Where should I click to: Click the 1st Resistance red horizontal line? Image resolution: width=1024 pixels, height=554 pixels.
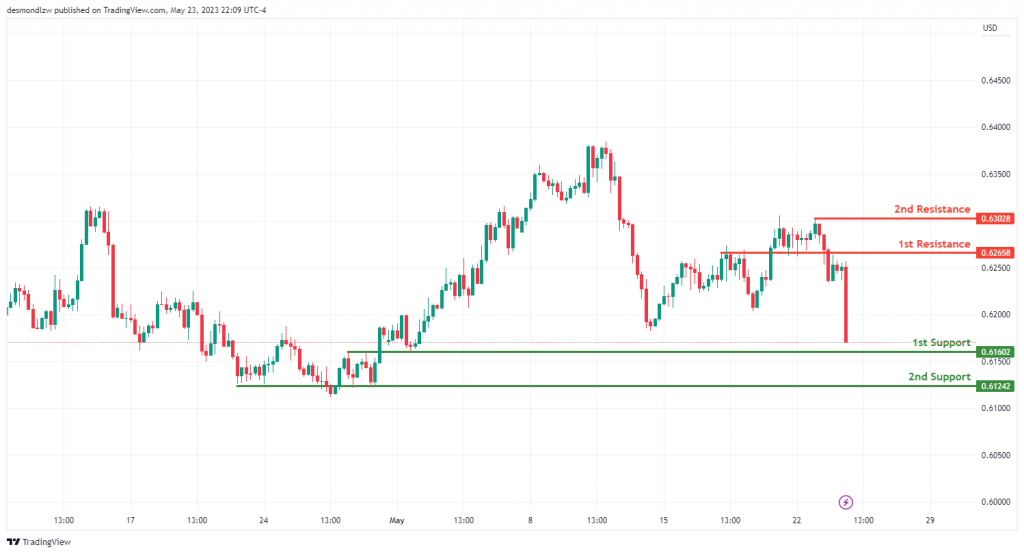click(848, 252)
